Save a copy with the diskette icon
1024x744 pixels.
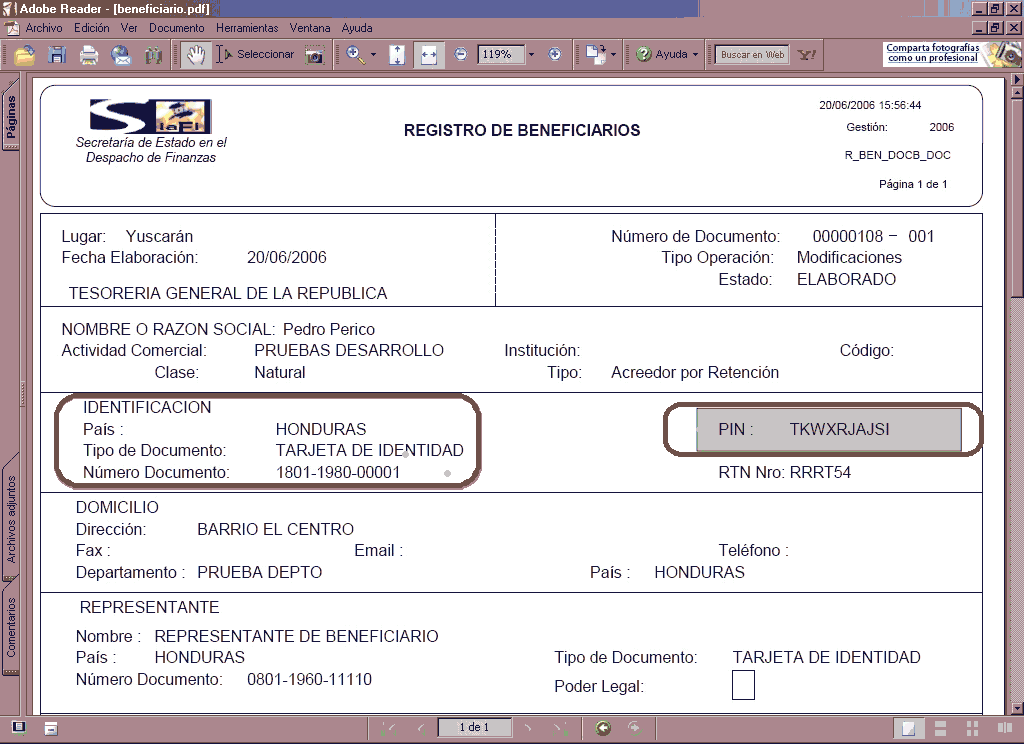[x=57, y=55]
